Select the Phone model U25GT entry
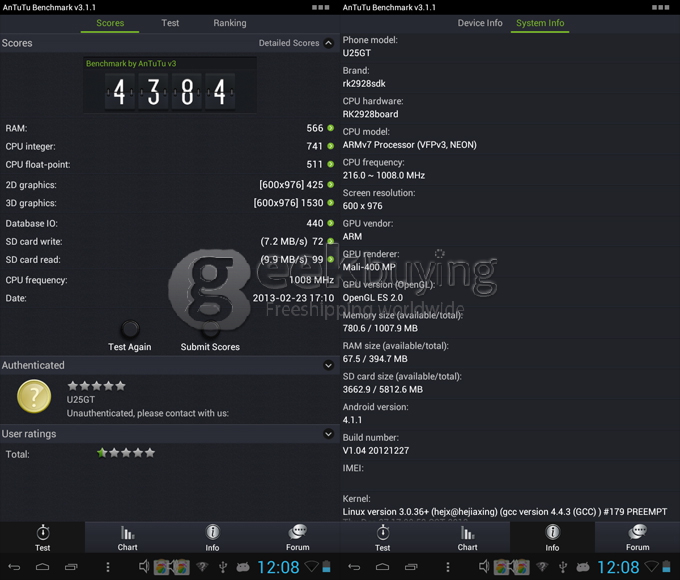680x580 pixels. 510,46
